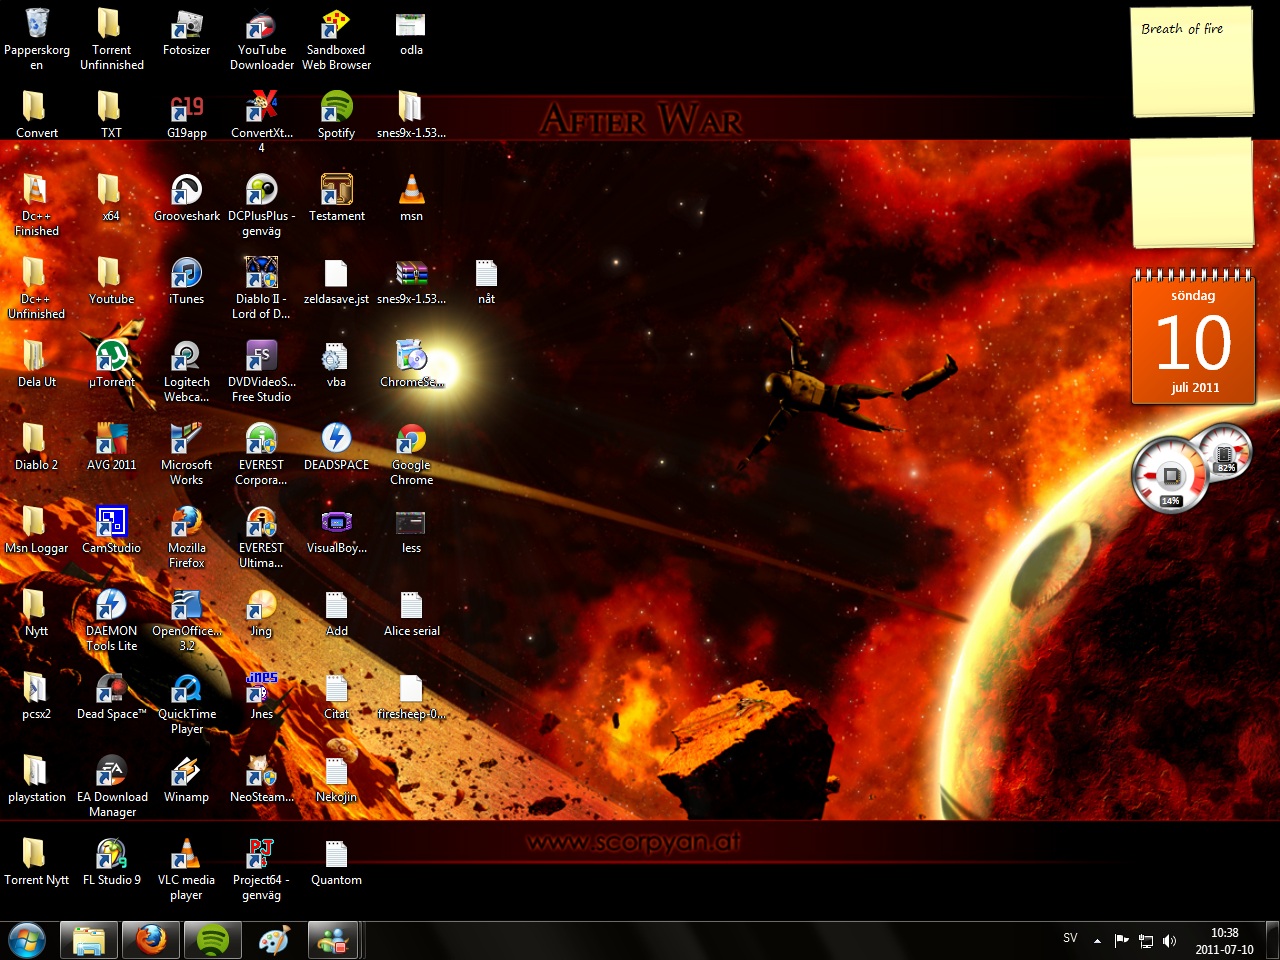Select the iTunes desktop icon

[186, 274]
